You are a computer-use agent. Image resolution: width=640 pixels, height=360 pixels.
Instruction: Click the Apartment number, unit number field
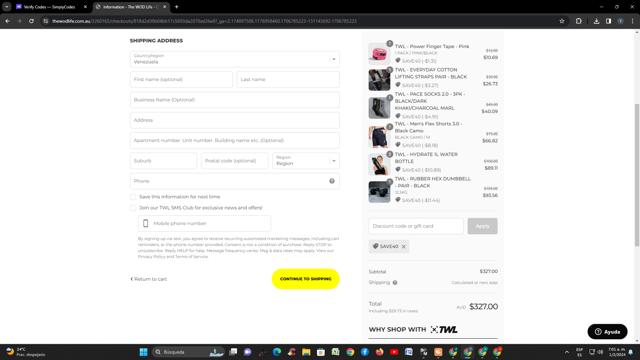coord(235,140)
